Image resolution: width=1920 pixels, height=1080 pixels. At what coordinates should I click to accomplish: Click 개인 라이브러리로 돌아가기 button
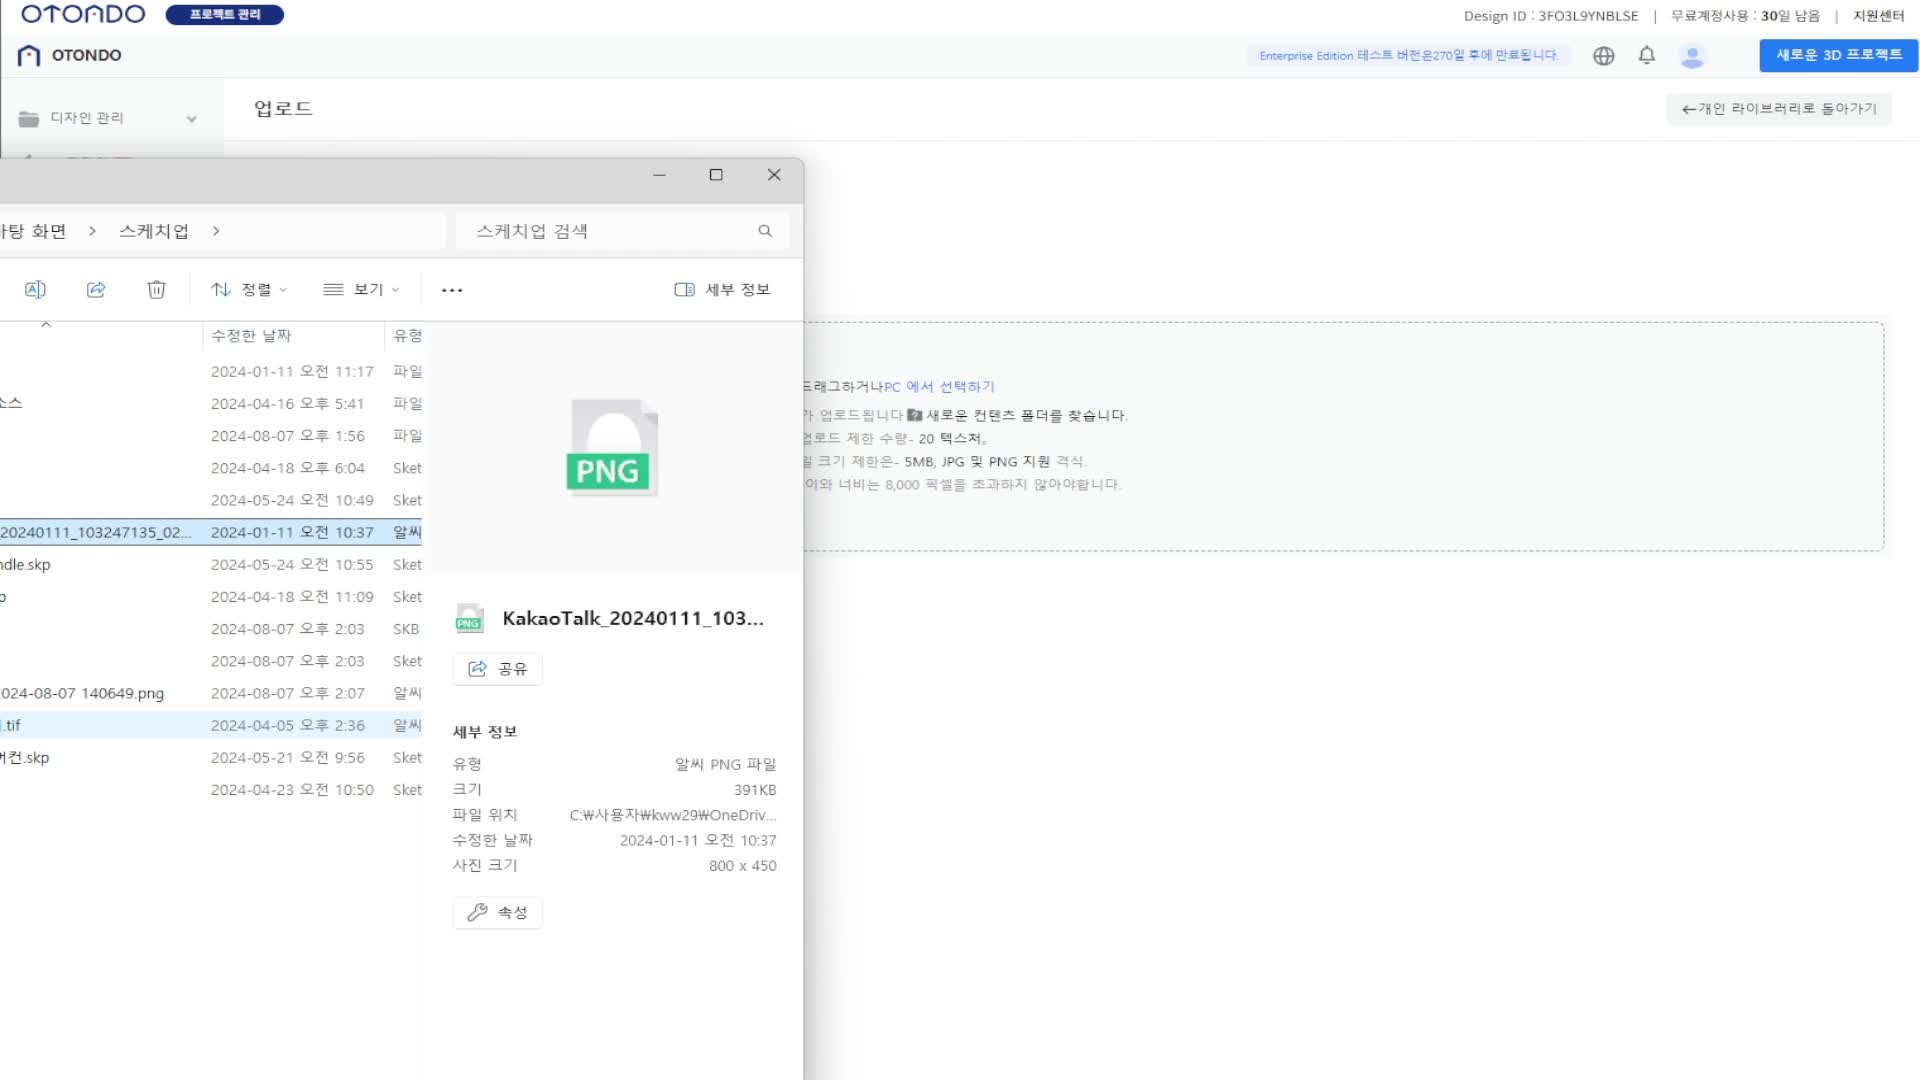pyautogui.click(x=1778, y=108)
